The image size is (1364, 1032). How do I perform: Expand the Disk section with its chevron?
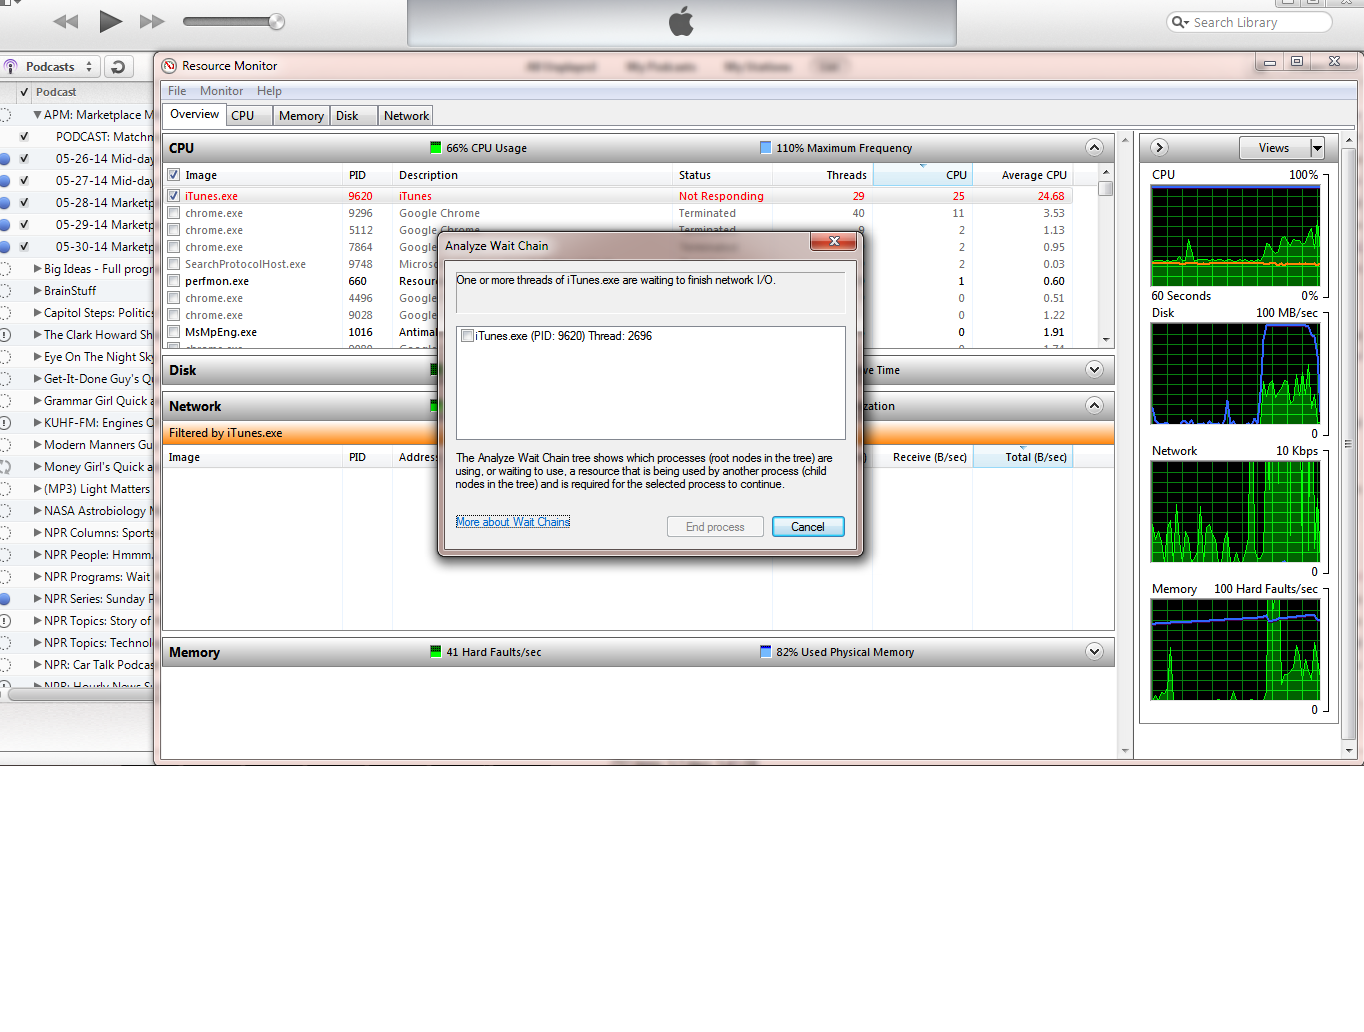[1094, 370]
